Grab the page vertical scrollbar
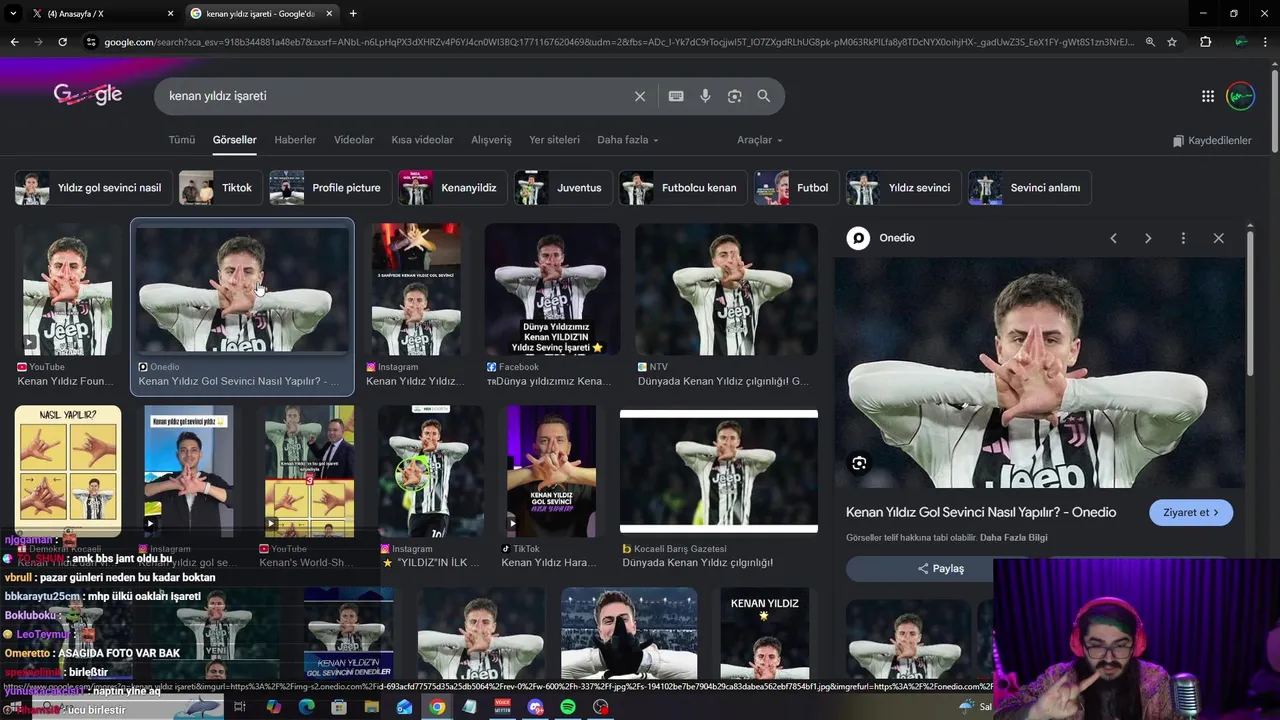 coord(1274,110)
